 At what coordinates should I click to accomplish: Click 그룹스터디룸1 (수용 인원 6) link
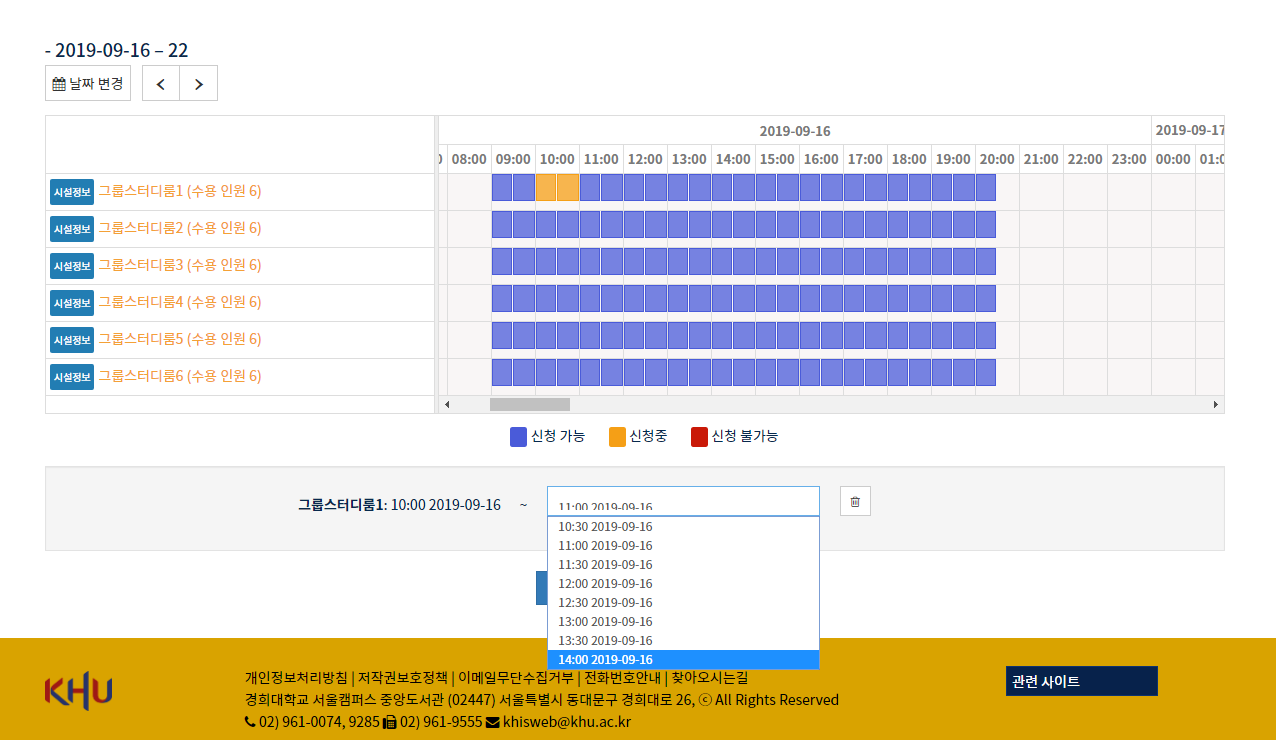point(179,191)
